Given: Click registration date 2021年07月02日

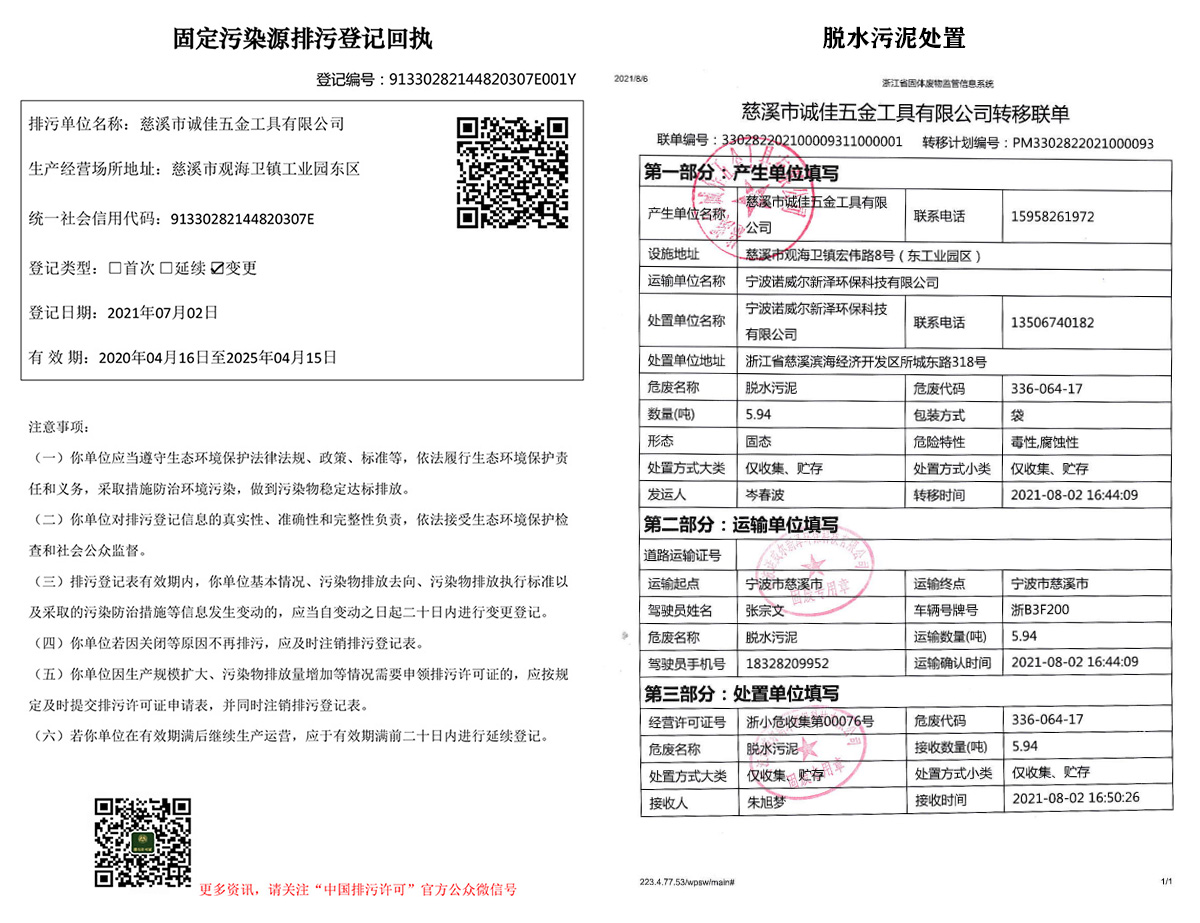Looking at the screenshot, I should pyautogui.click(x=162, y=313).
